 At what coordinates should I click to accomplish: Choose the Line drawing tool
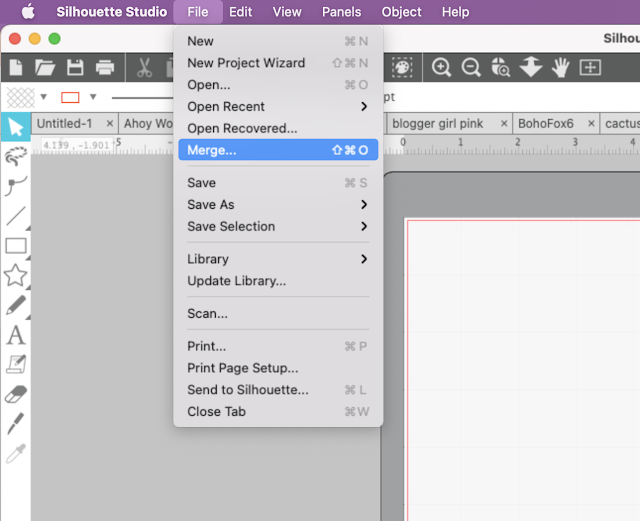pos(16,216)
